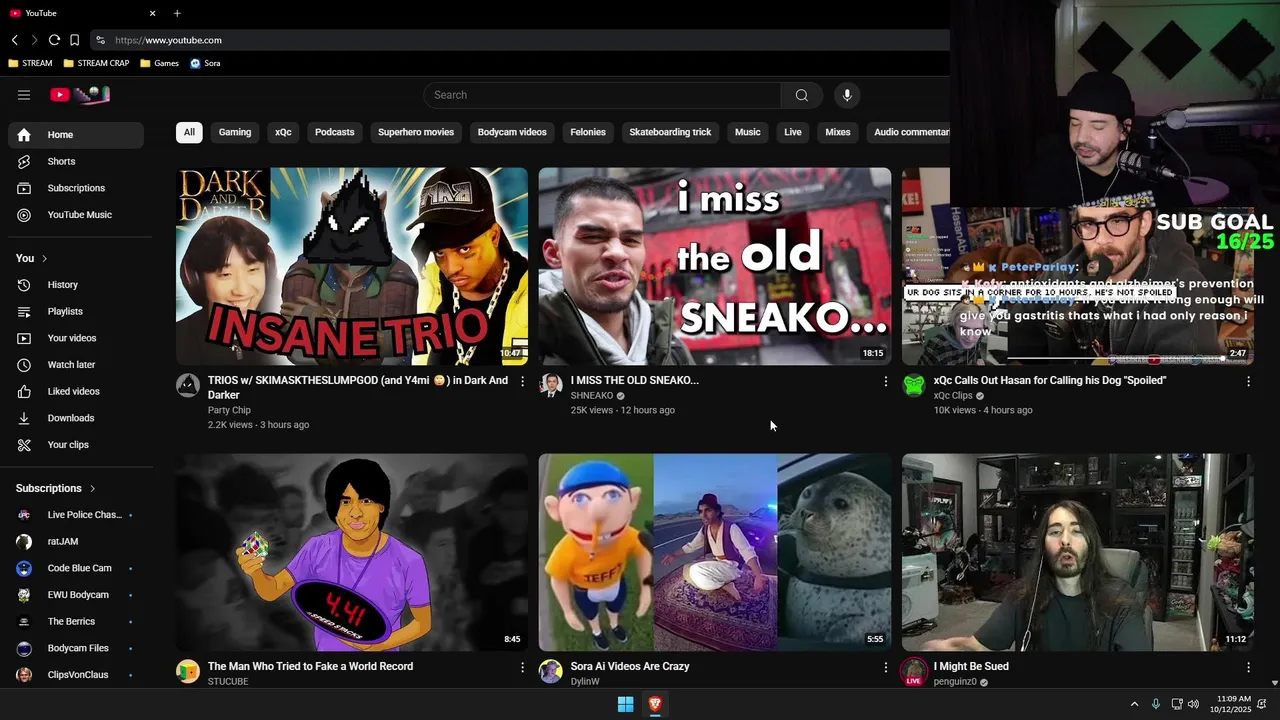Open options for Dark And Darker video
Image resolution: width=1280 pixels, height=720 pixels.
click(x=522, y=381)
